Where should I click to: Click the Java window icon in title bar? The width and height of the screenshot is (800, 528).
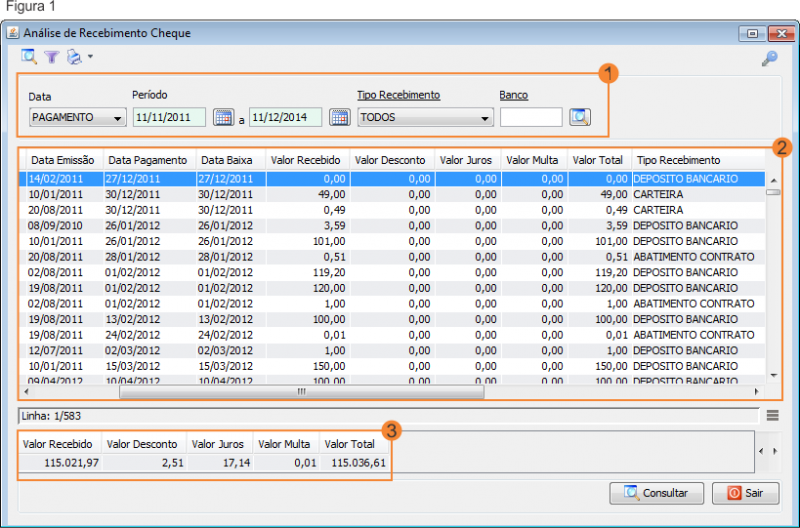tap(12, 33)
